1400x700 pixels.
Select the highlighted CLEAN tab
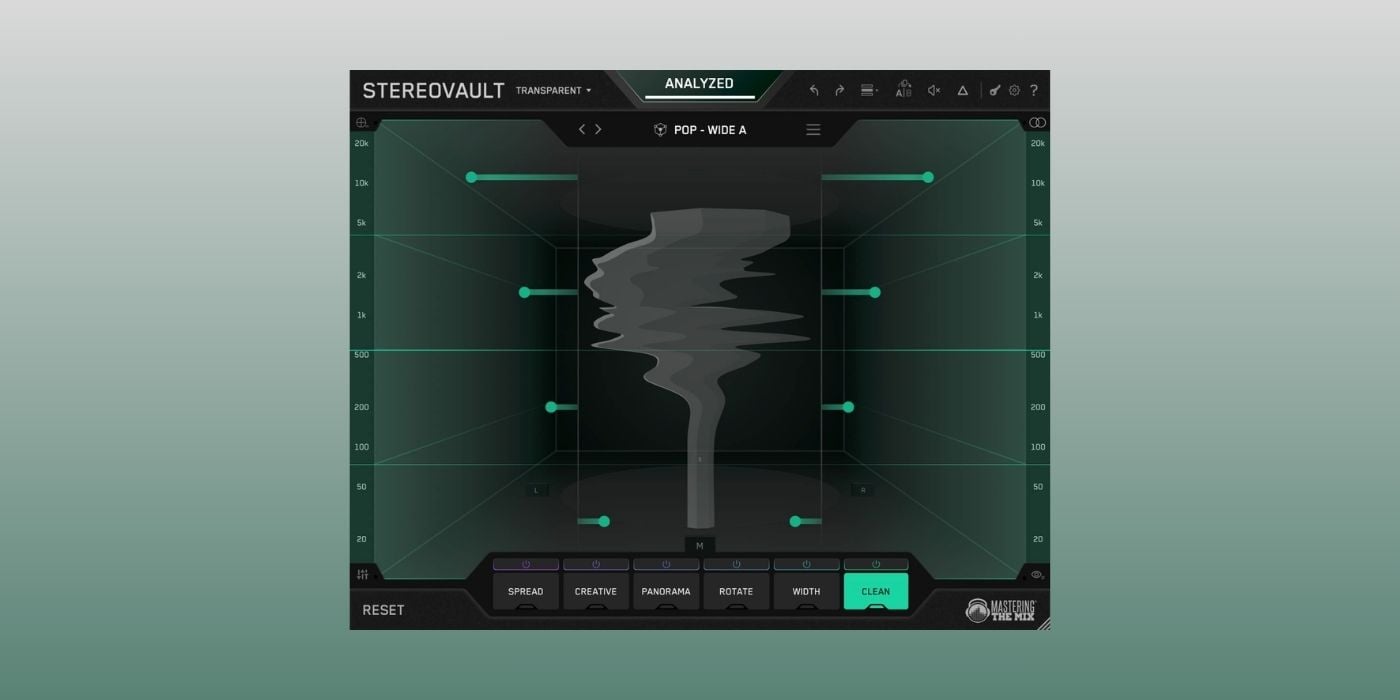pyautogui.click(x=876, y=591)
